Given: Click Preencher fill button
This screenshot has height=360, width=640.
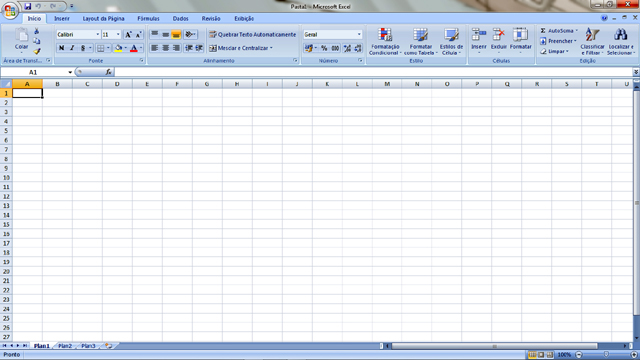Looking at the screenshot, I should point(558,41).
